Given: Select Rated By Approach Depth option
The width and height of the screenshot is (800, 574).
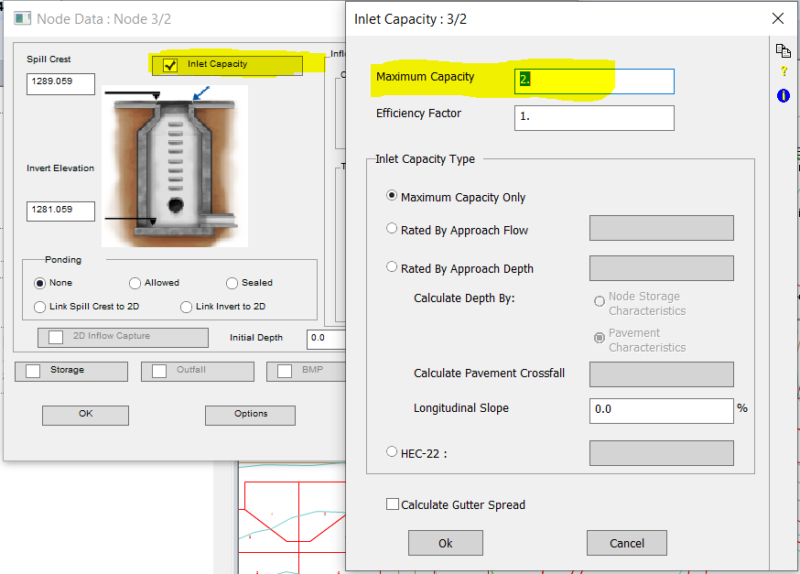Looking at the screenshot, I should coord(391,267).
